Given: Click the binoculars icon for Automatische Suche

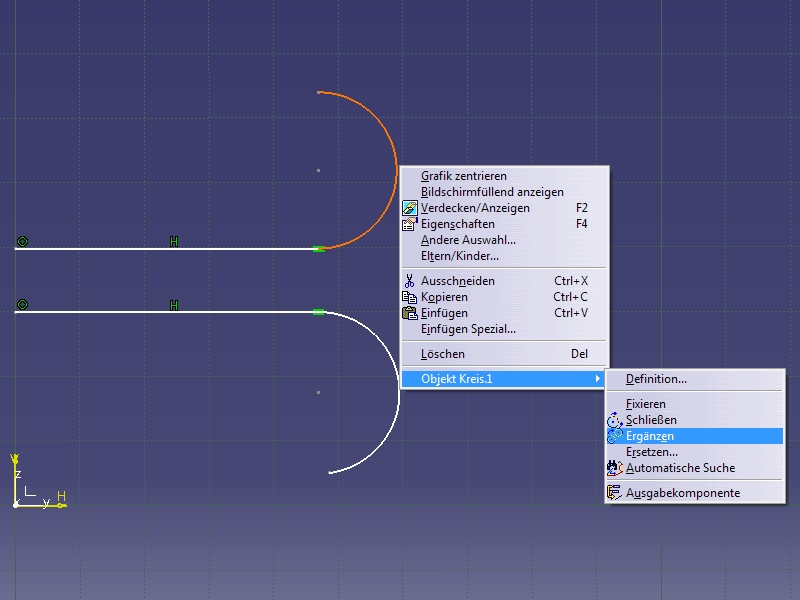Looking at the screenshot, I should 615,468.
